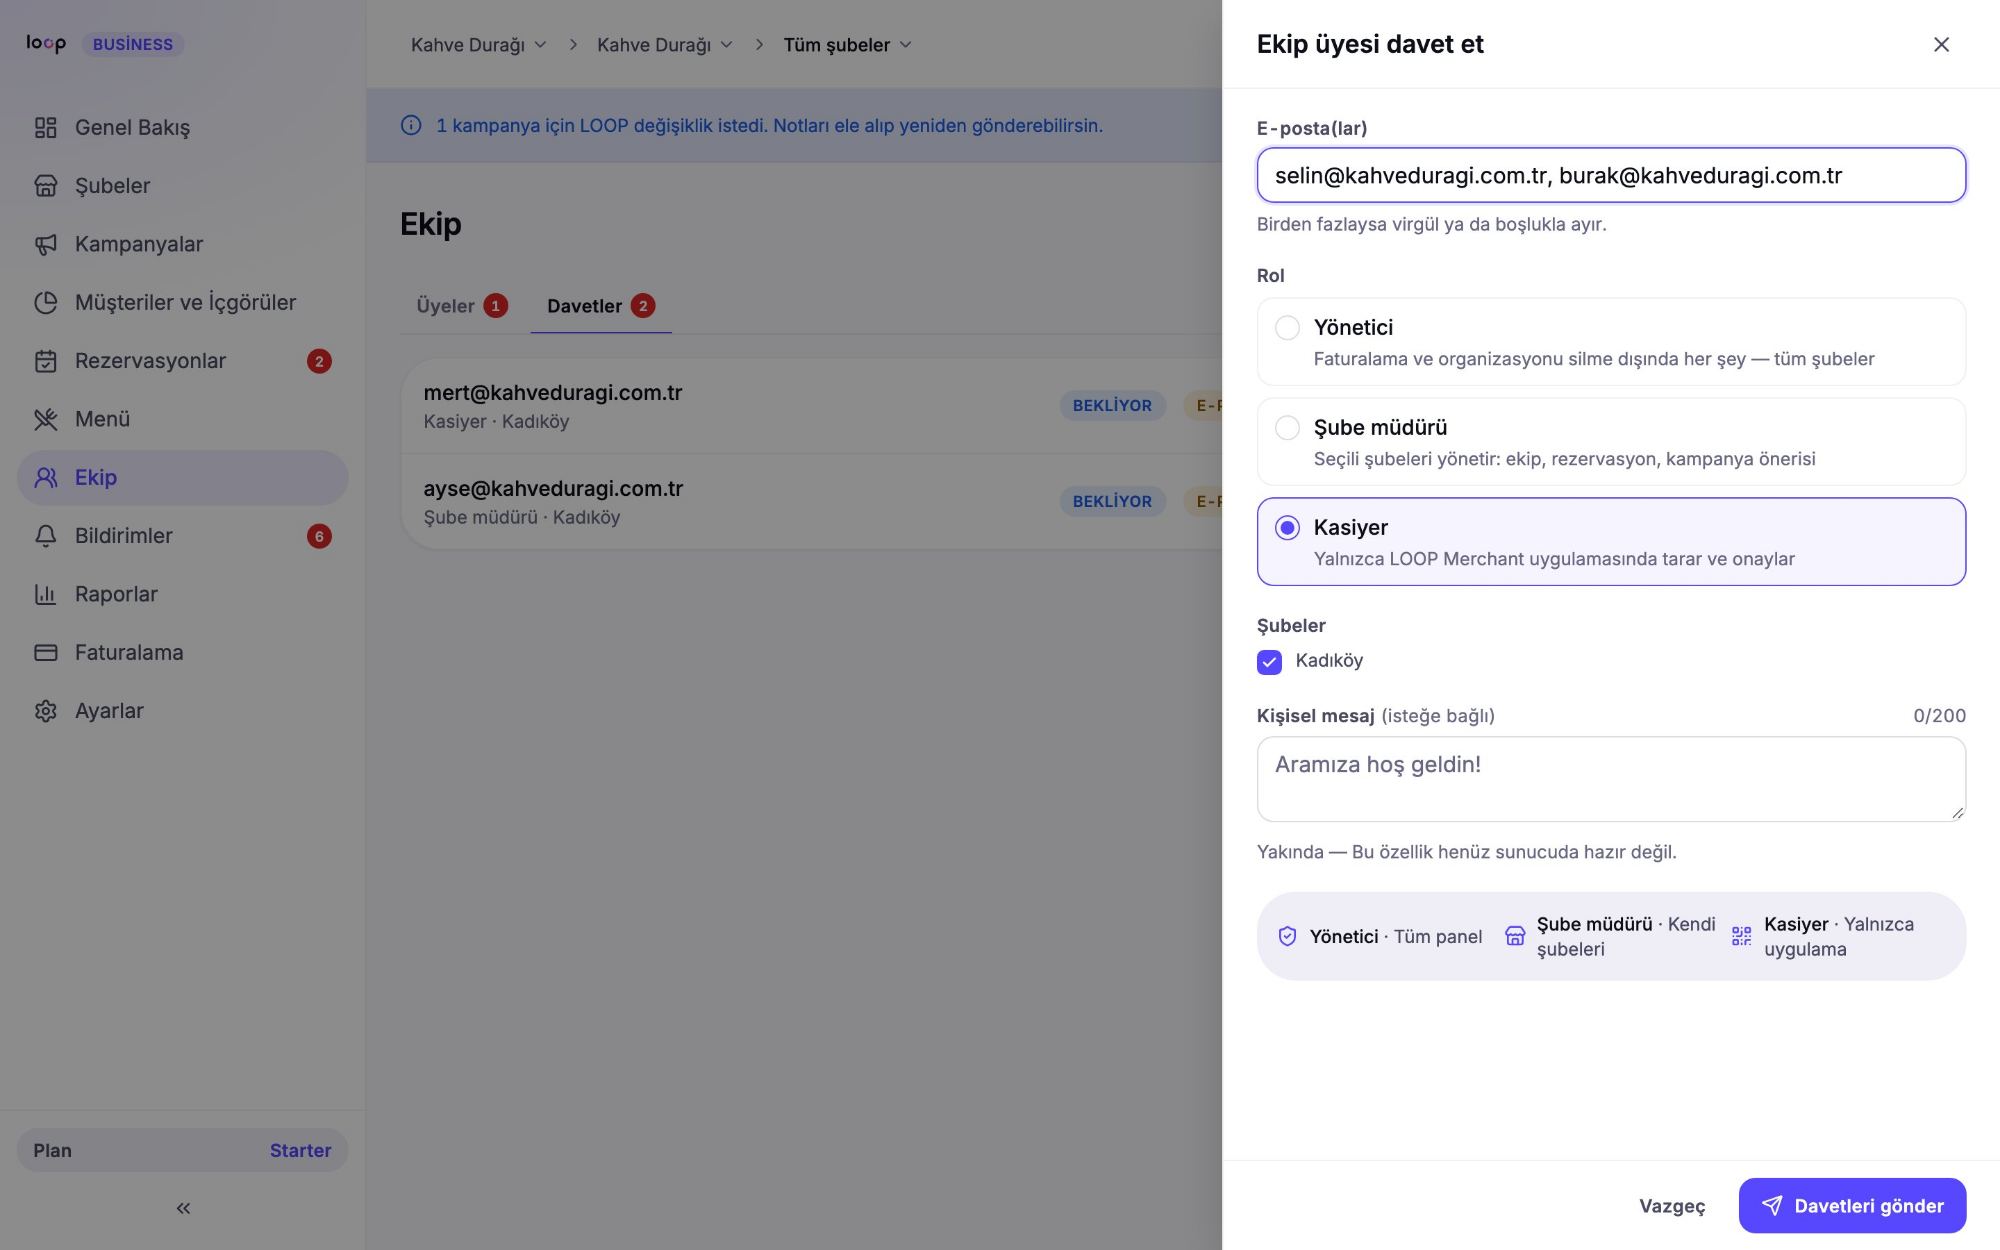Click the Üyeler tab count badge
Screen dimensions: 2000x1250
(x=495, y=306)
